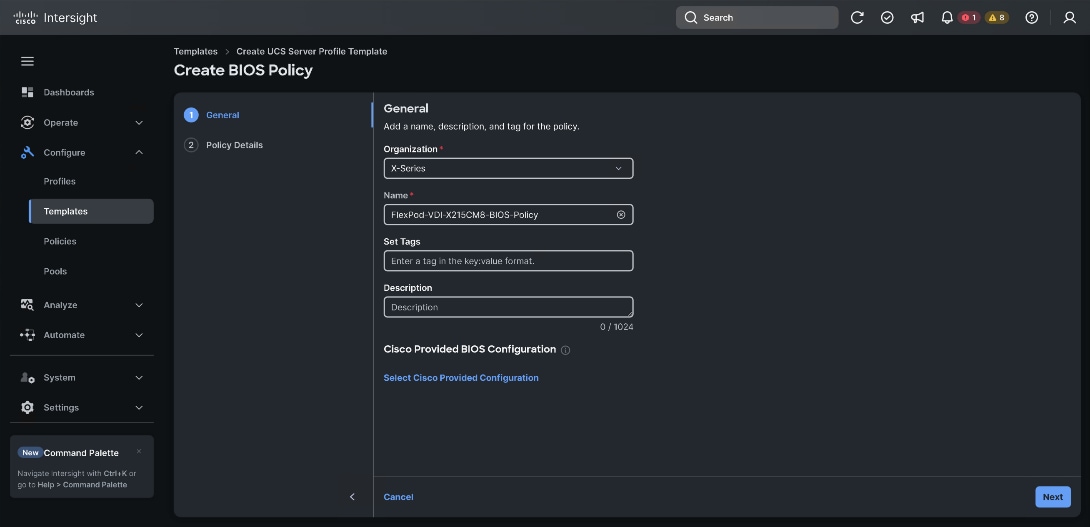The image size is (1090, 527).
Task: Collapse the wizard steps panel
Action: pyautogui.click(x=352, y=496)
